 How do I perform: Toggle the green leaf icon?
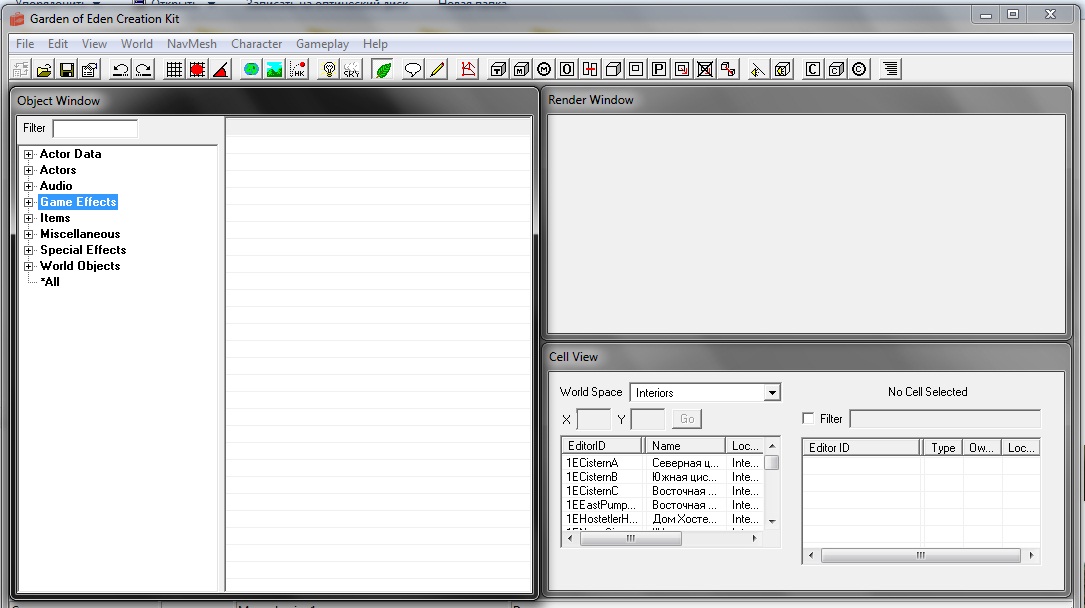(383, 69)
